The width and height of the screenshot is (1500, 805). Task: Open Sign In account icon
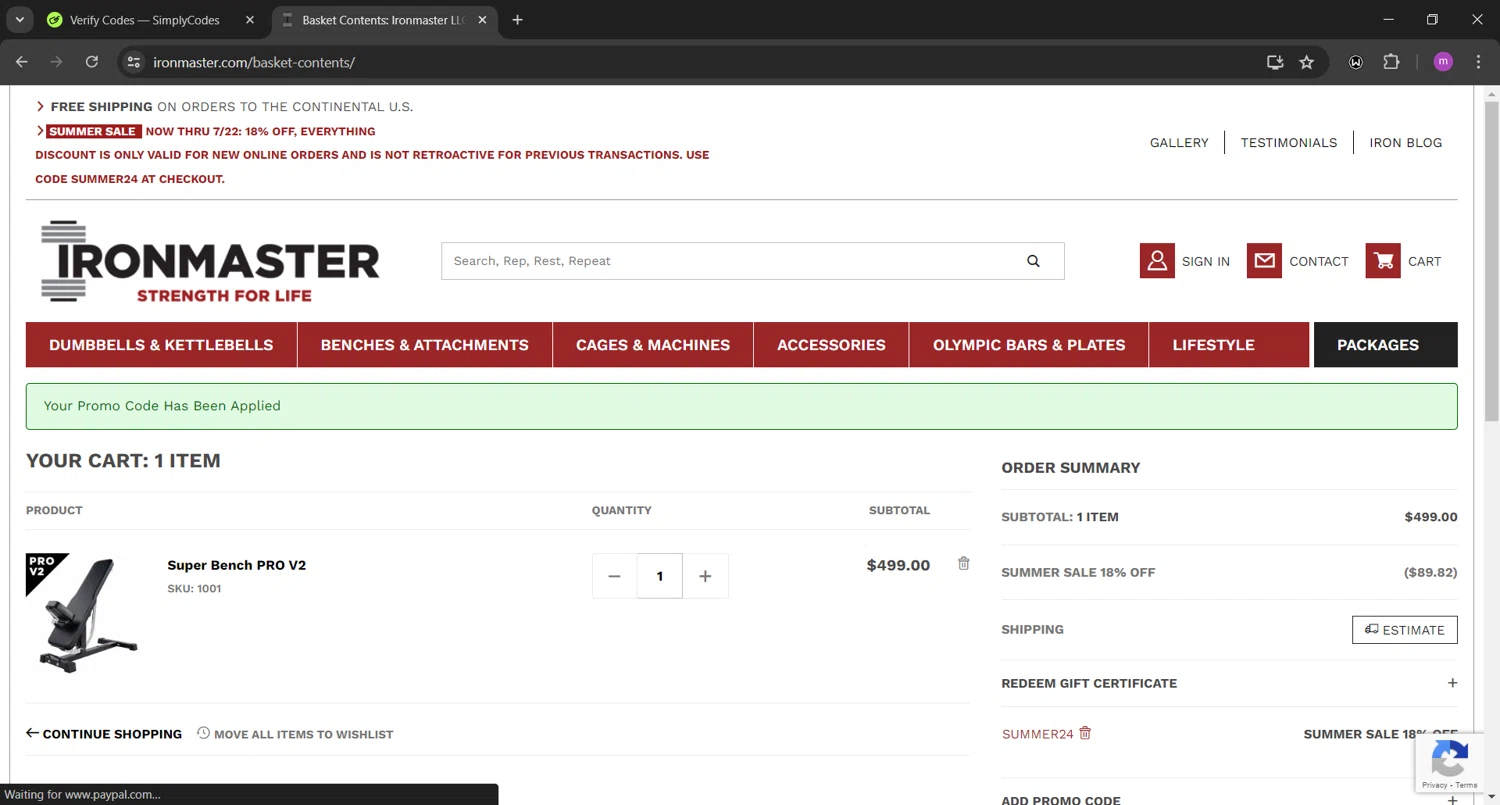[x=1157, y=261]
